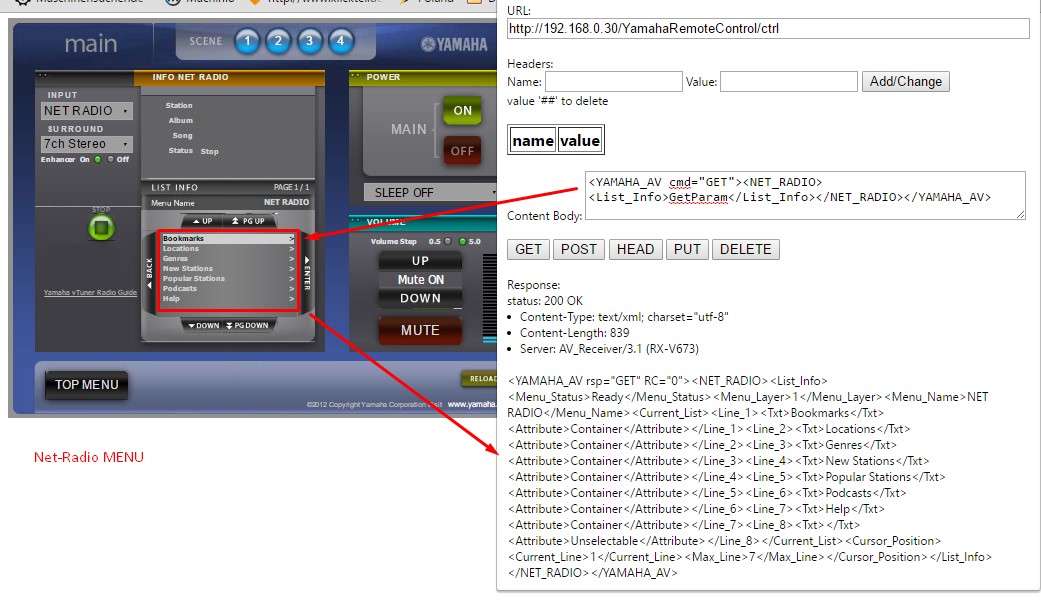
Task: Select Volume Step 0.5 radio
Action: tap(448, 242)
